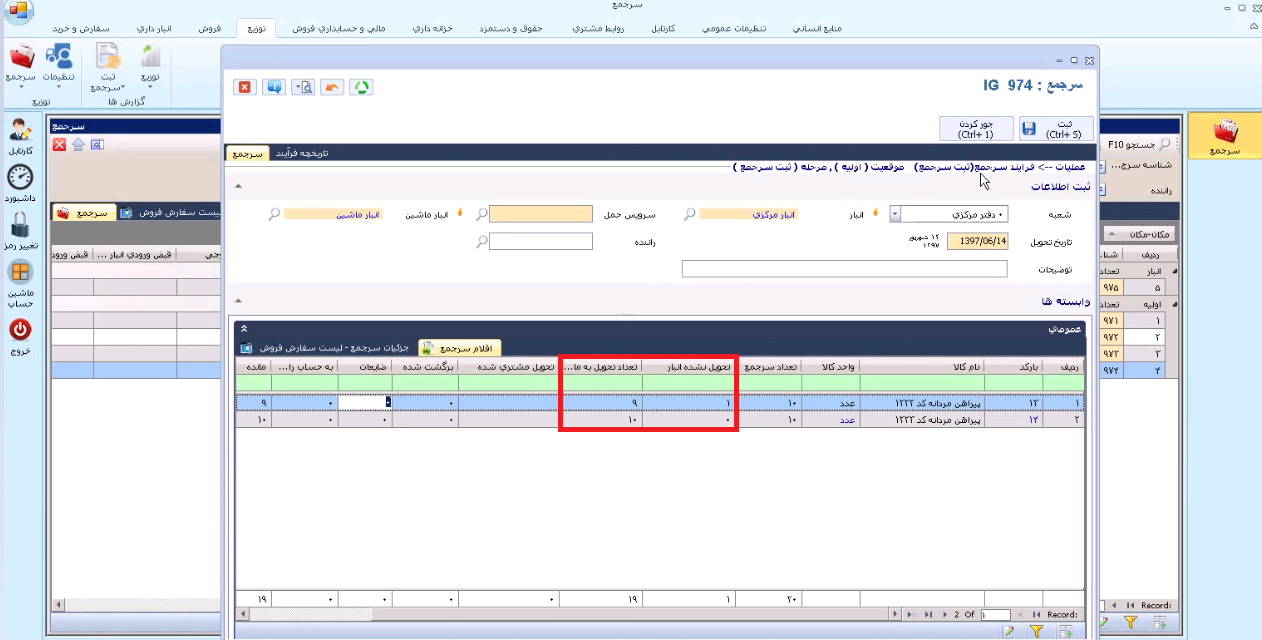Open the انبار داري ribbon tab

(153, 29)
